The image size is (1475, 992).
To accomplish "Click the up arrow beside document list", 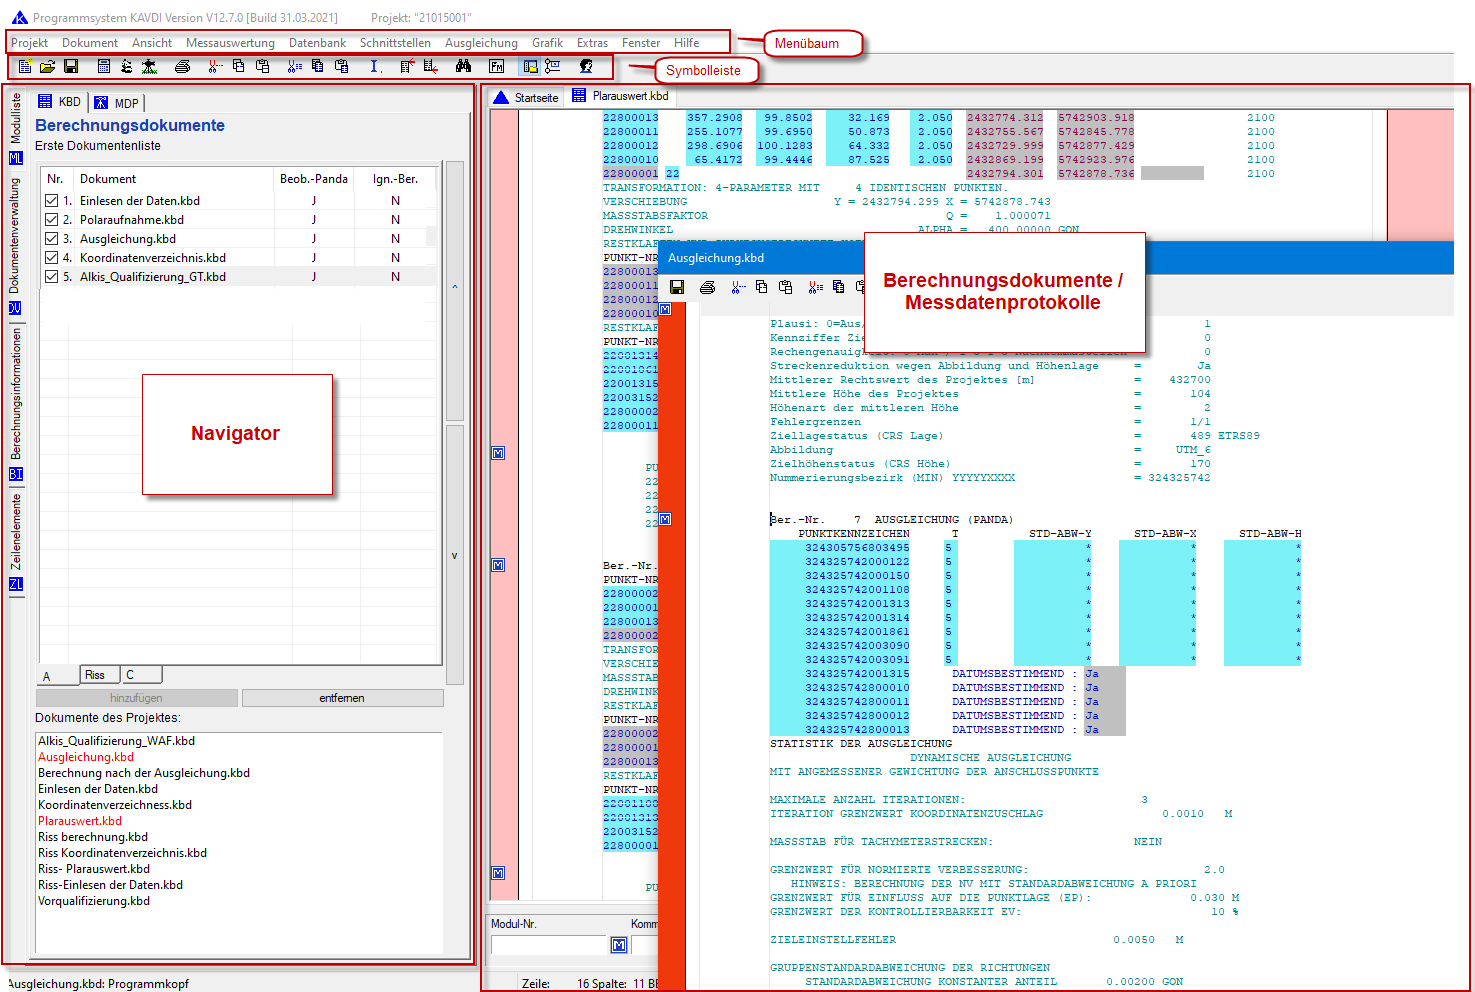I will [454, 288].
